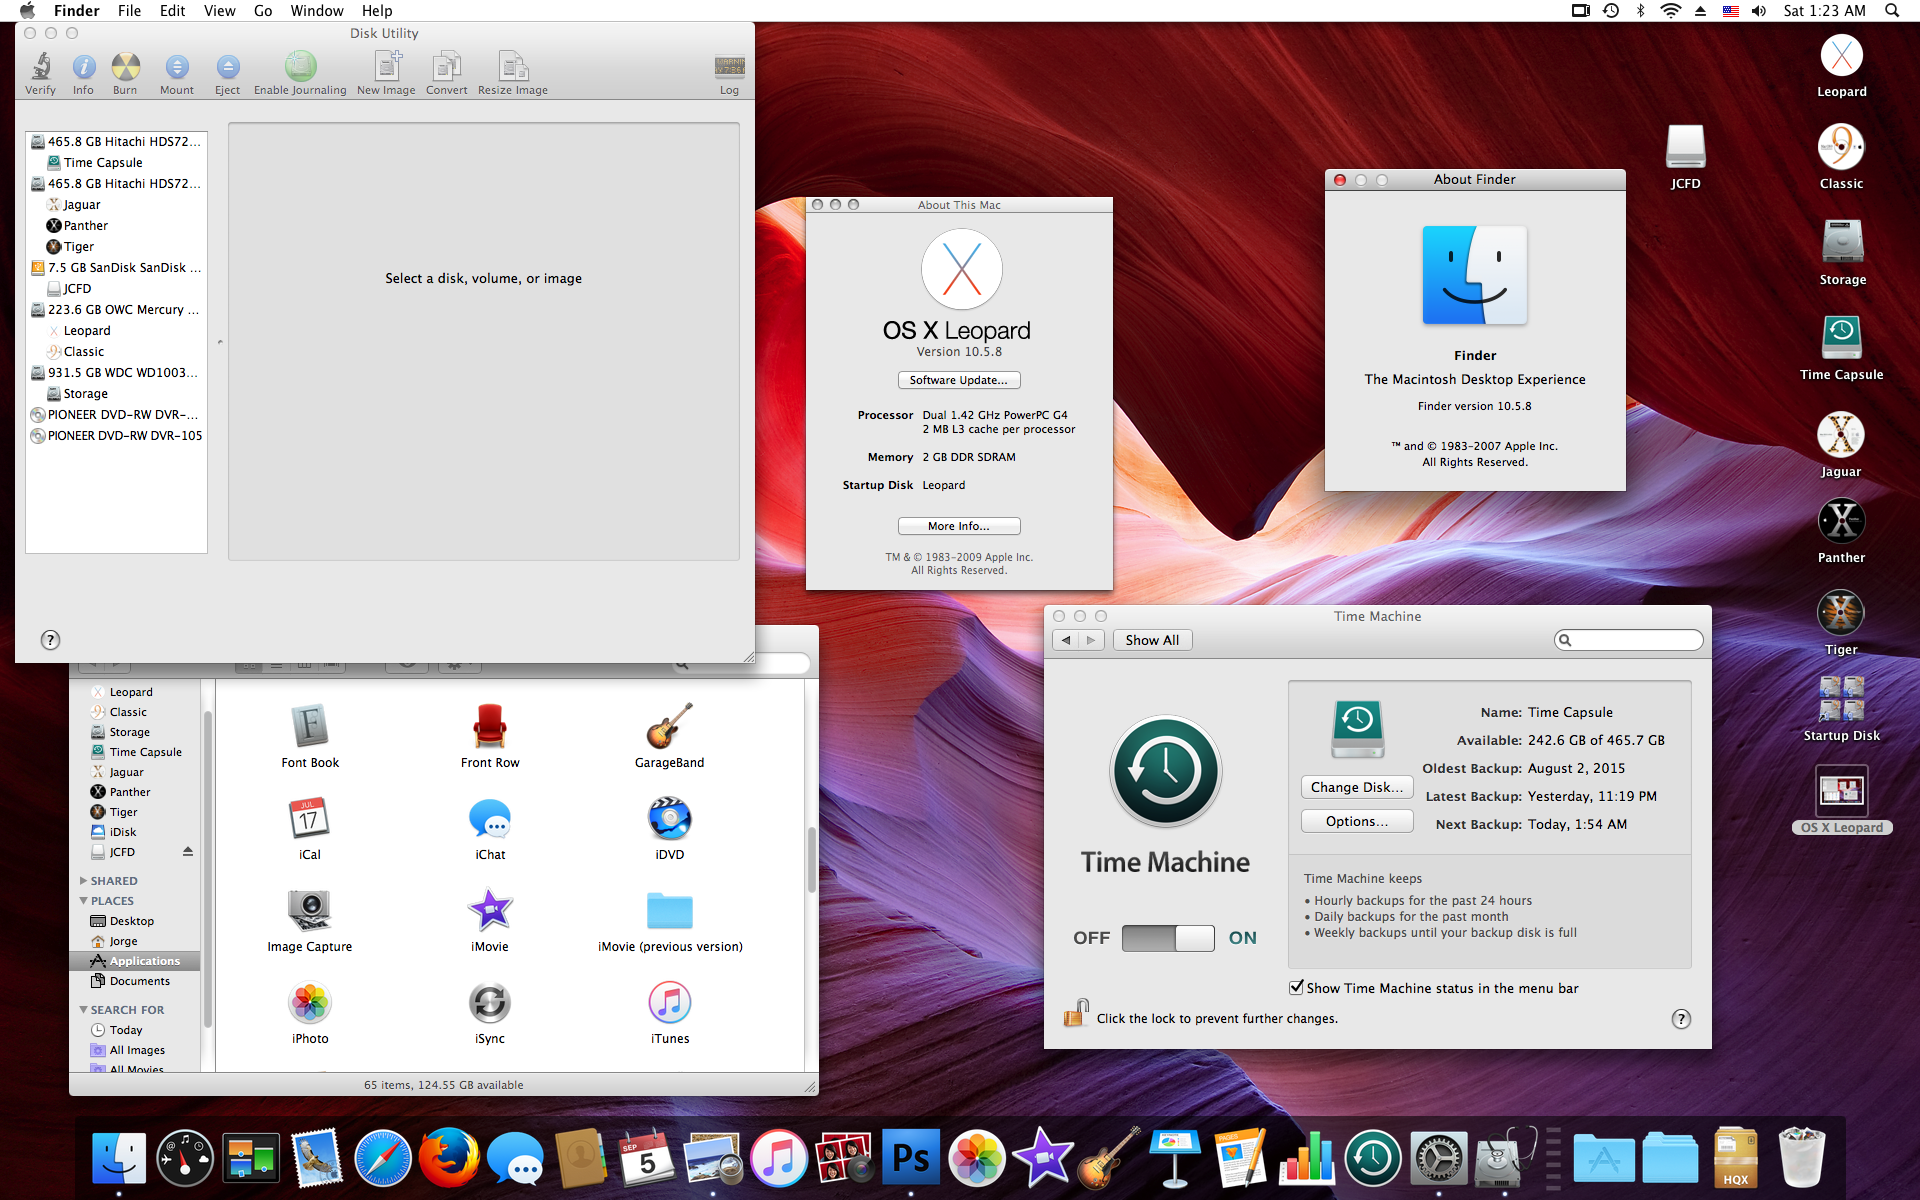Click inside the Time Machine search field
Viewport: 1920px width, 1200px height.
[x=1628, y=639]
